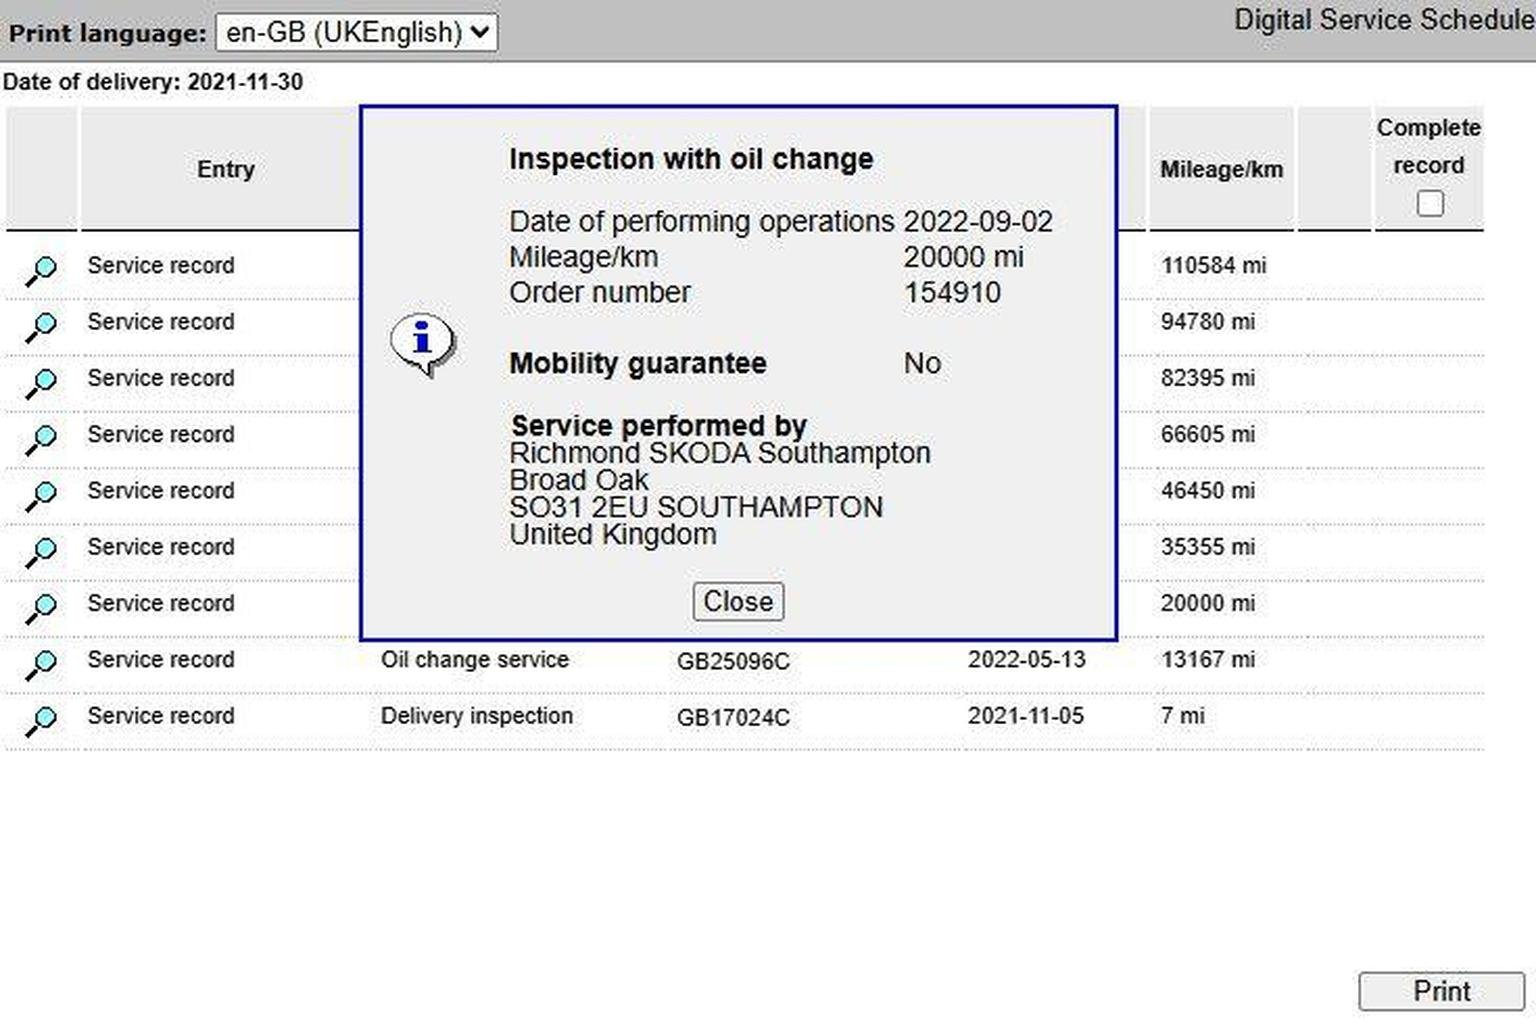Click dealer code GB17024C
1536x1028 pixels.
[733, 718]
